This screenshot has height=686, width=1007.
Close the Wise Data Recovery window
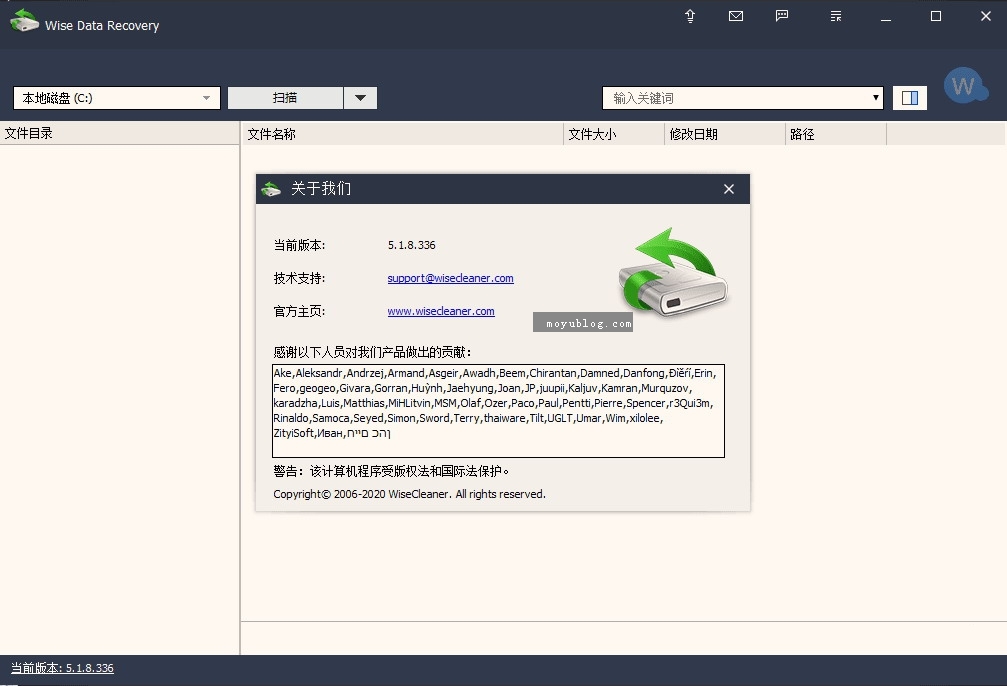pyautogui.click(x=986, y=17)
